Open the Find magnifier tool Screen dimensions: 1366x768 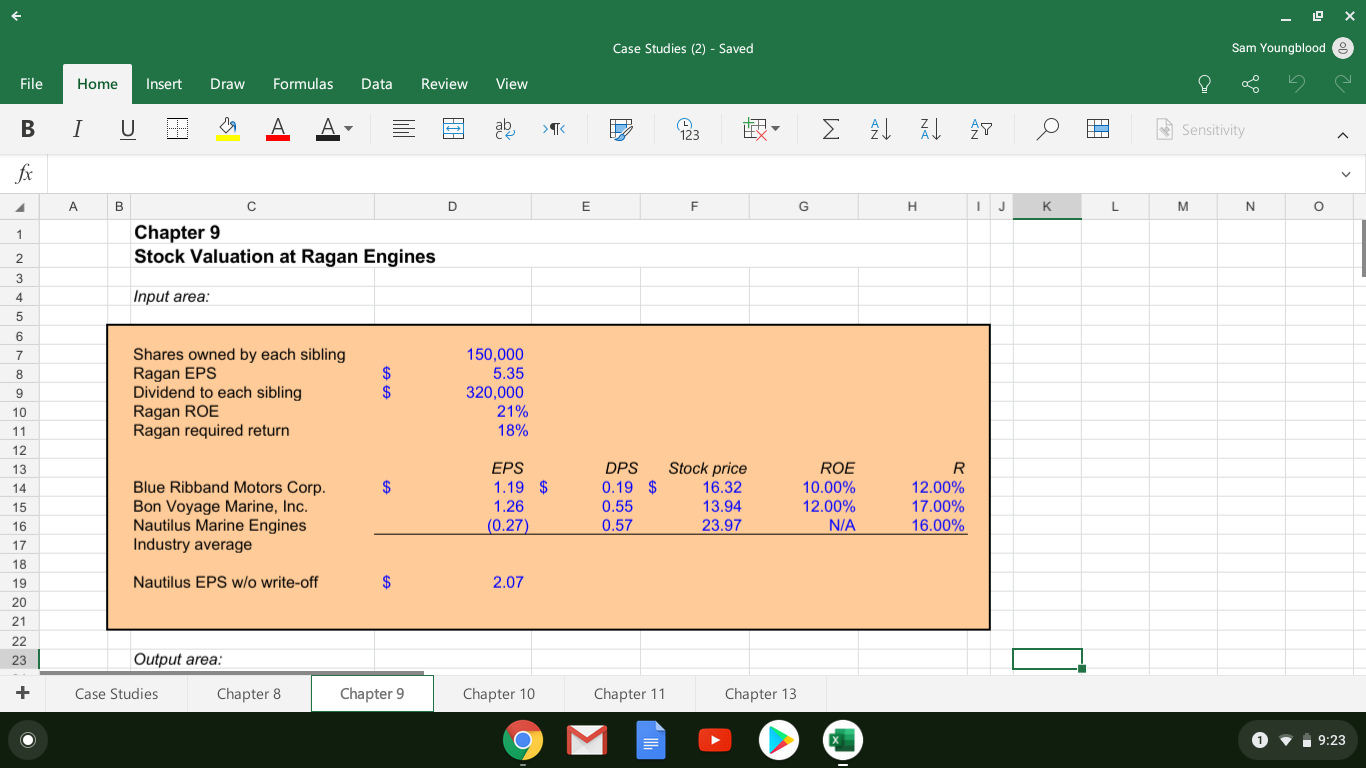tap(1048, 130)
